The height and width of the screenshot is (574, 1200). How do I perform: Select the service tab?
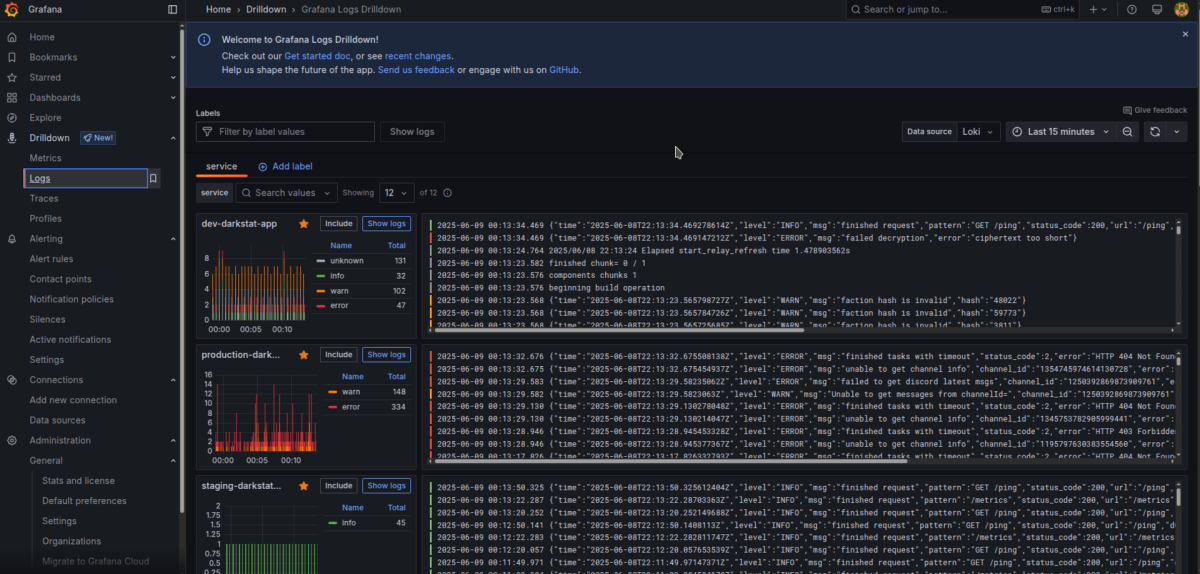221,167
